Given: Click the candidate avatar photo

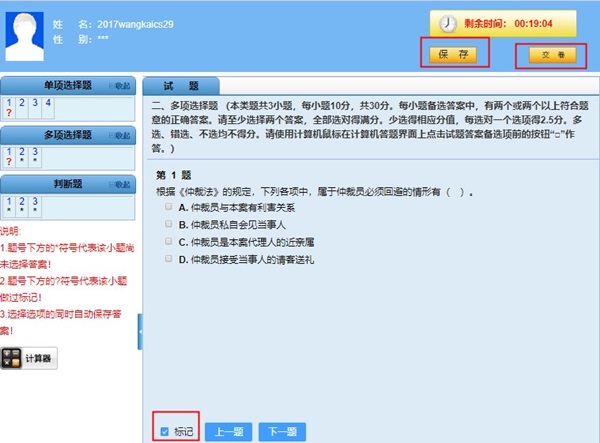Looking at the screenshot, I should [24, 37].
